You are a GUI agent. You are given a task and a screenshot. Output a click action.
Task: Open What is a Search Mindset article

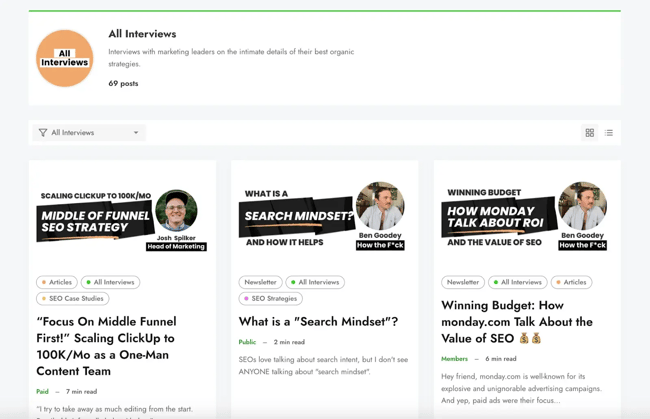click(318, 322)
